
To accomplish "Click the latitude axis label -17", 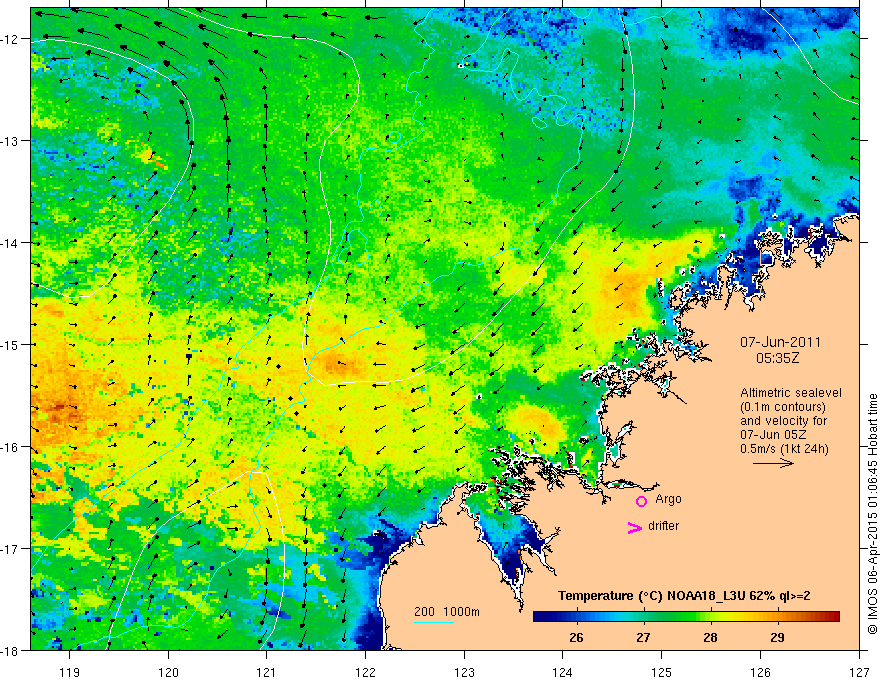I will coord(10,548).
